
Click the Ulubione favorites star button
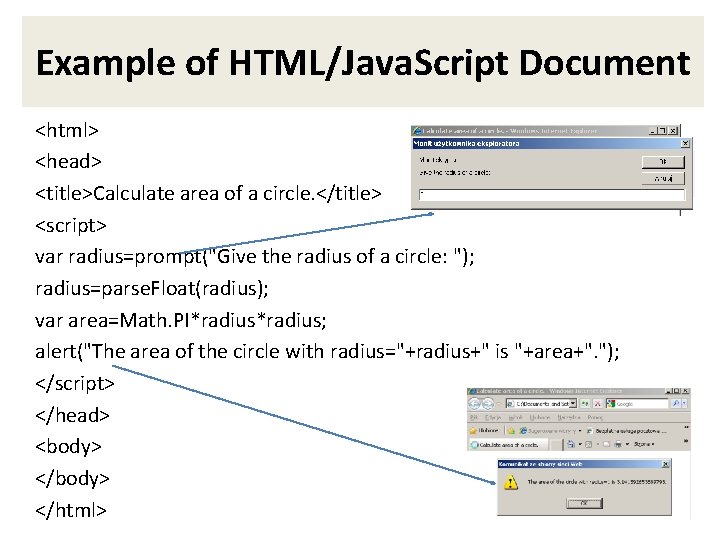coord(484,431)
